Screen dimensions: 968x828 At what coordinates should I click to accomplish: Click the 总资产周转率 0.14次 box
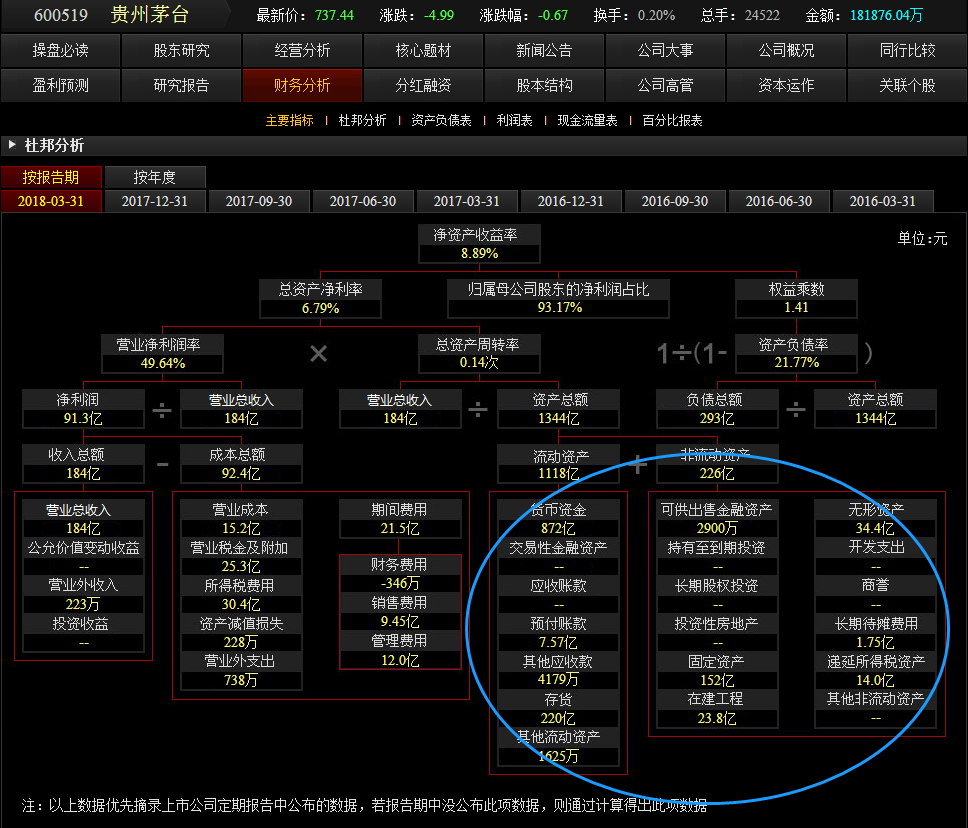pyautogui.click(x=480, y=354)
